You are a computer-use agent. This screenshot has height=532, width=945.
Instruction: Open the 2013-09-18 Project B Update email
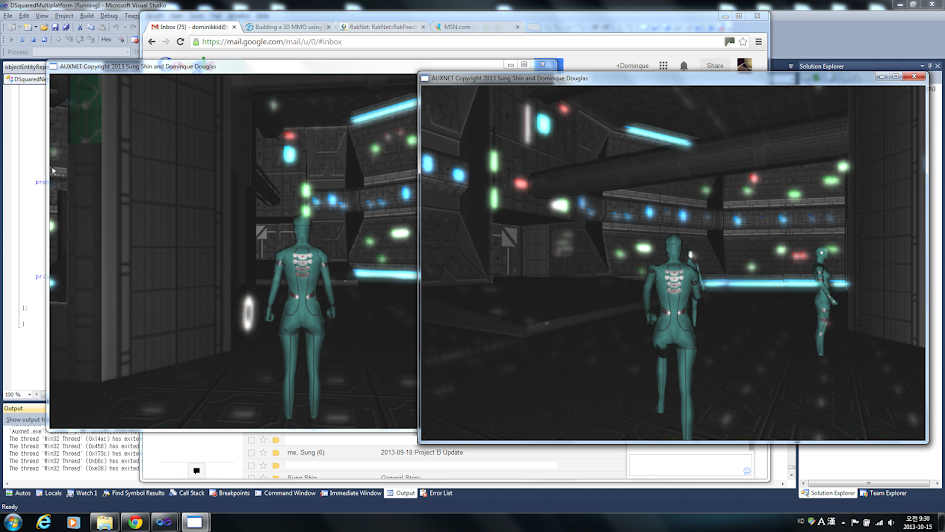tap(422, 452)
